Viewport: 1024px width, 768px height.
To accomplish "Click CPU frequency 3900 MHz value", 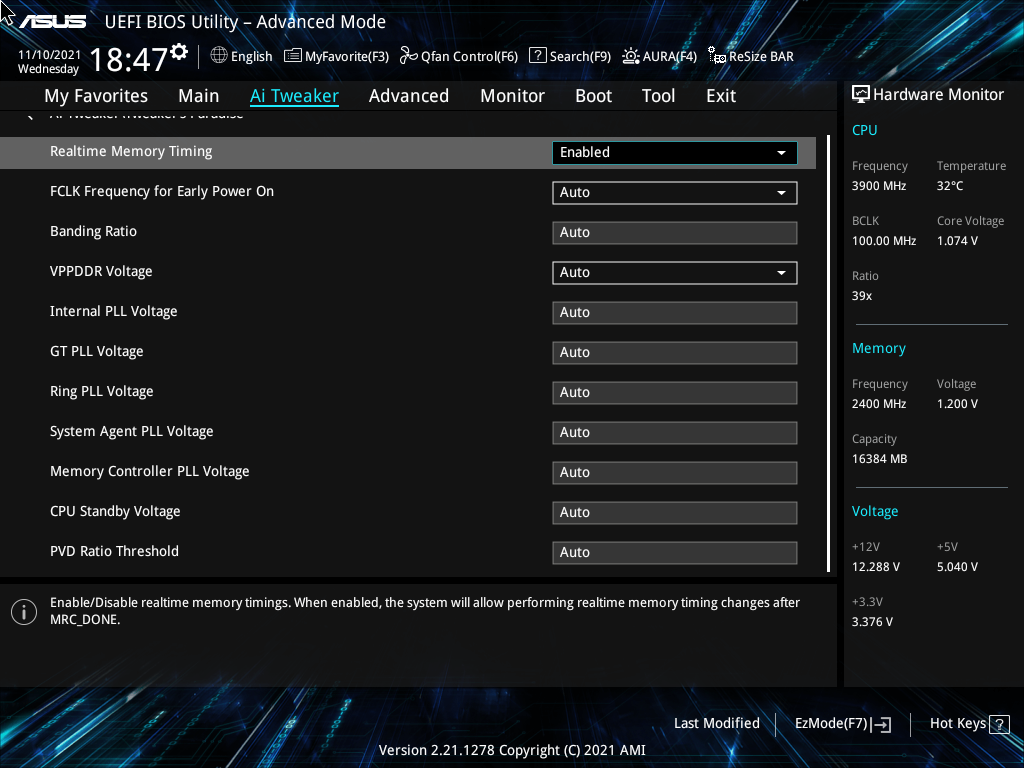I will (879, 185).
